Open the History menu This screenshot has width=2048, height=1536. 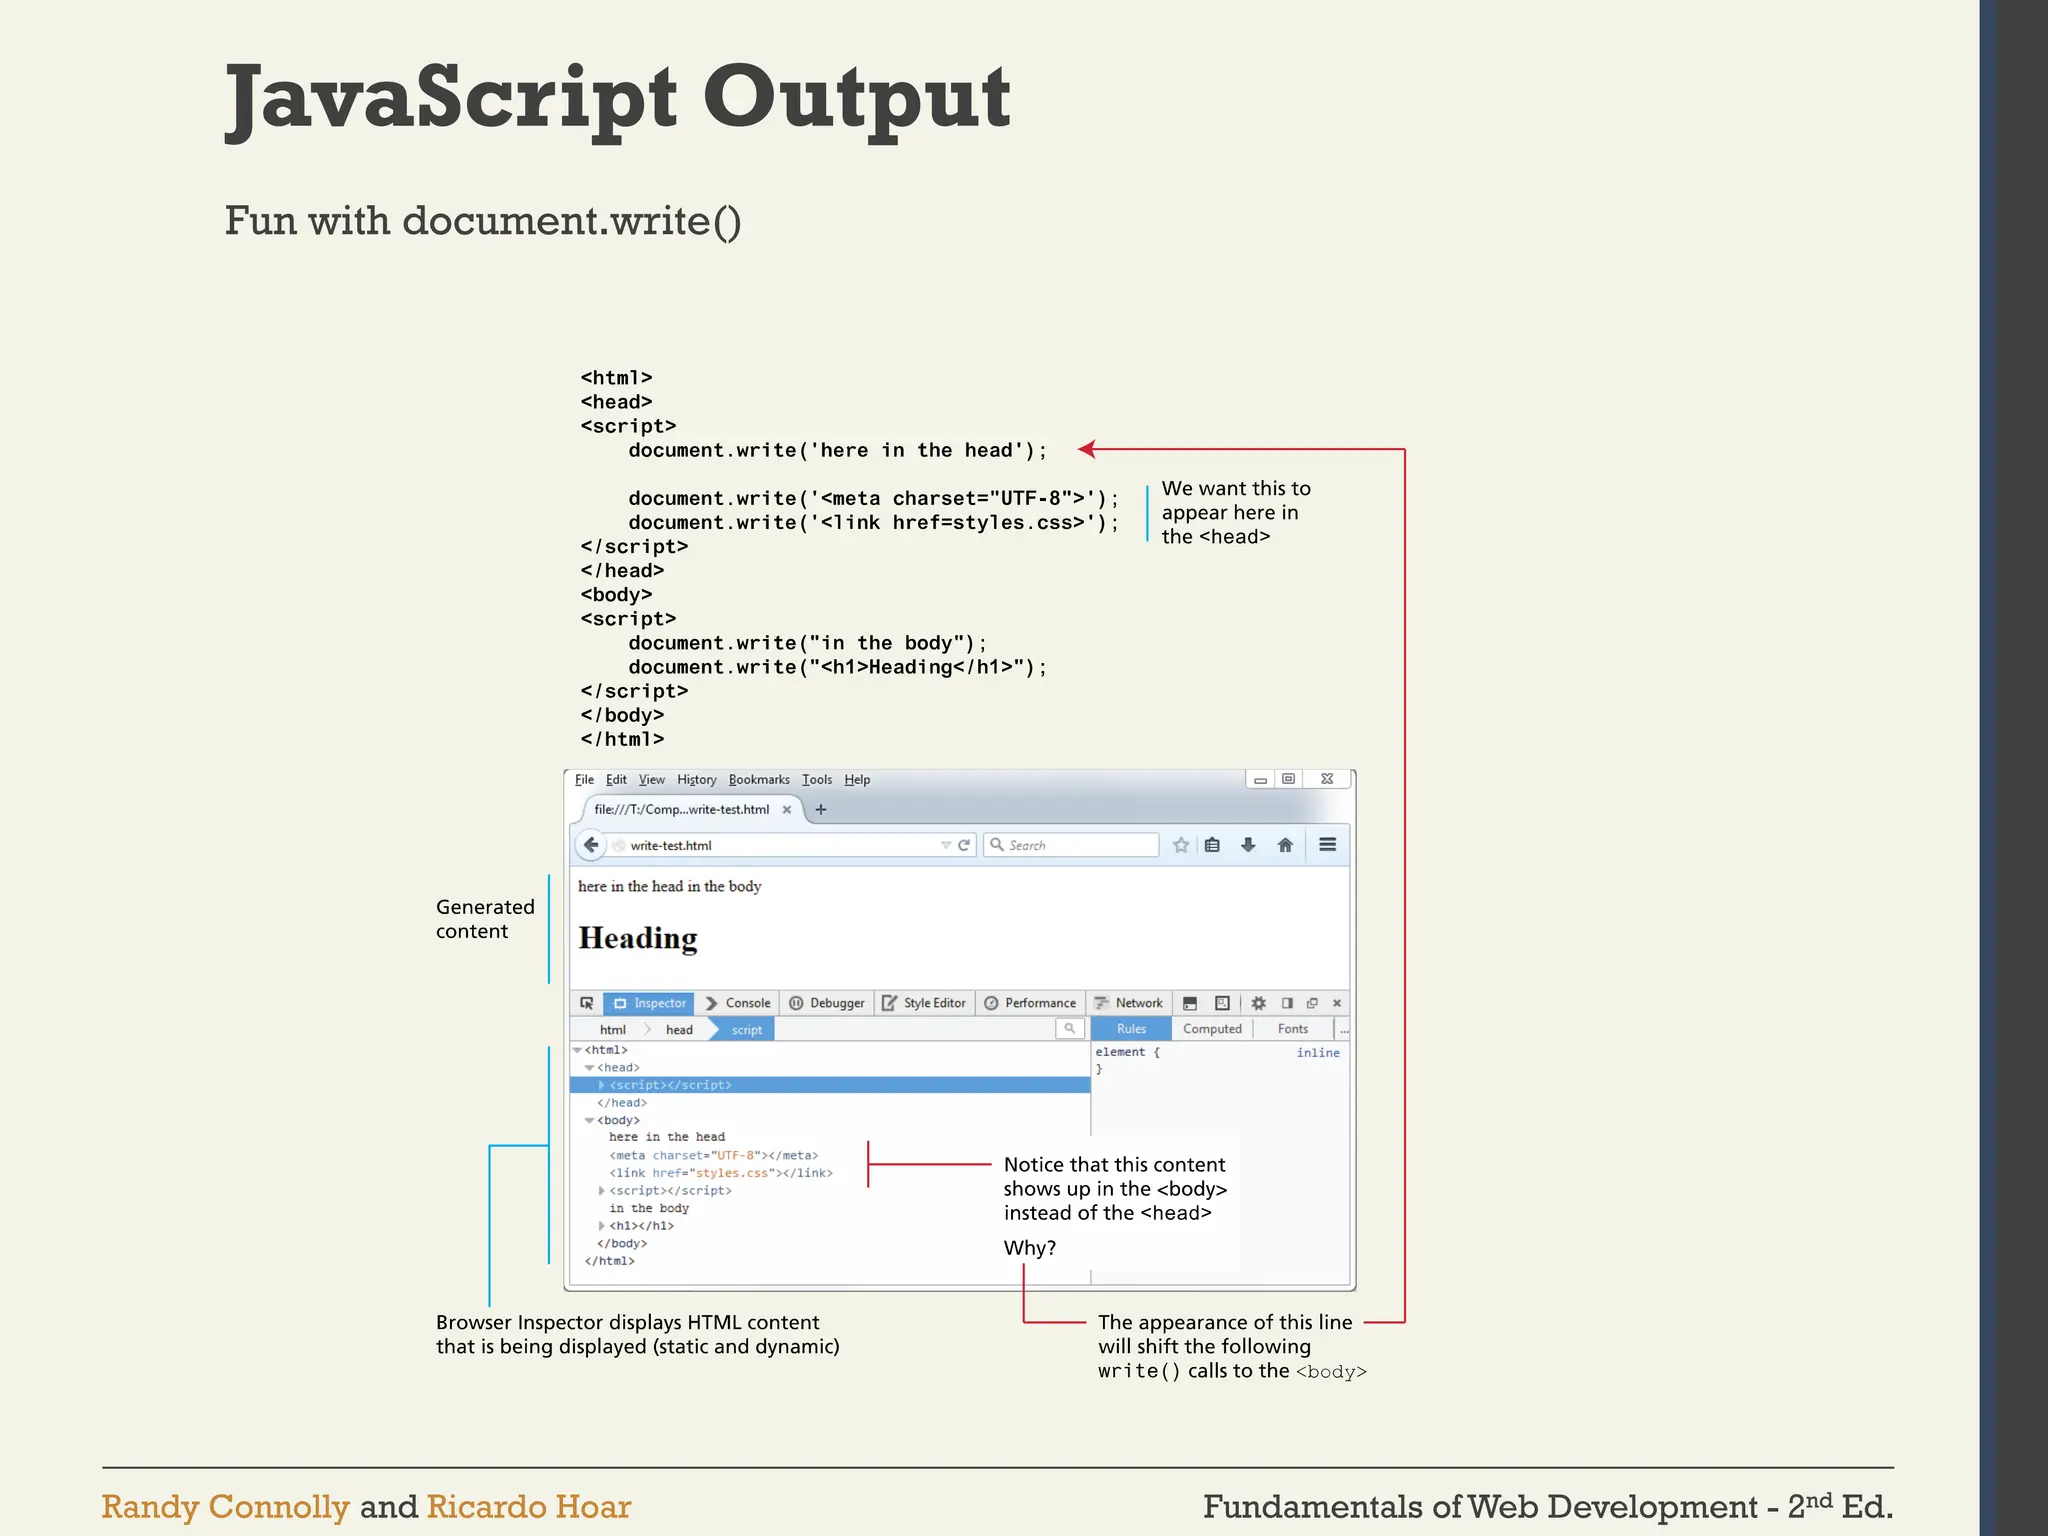point(697,780)
